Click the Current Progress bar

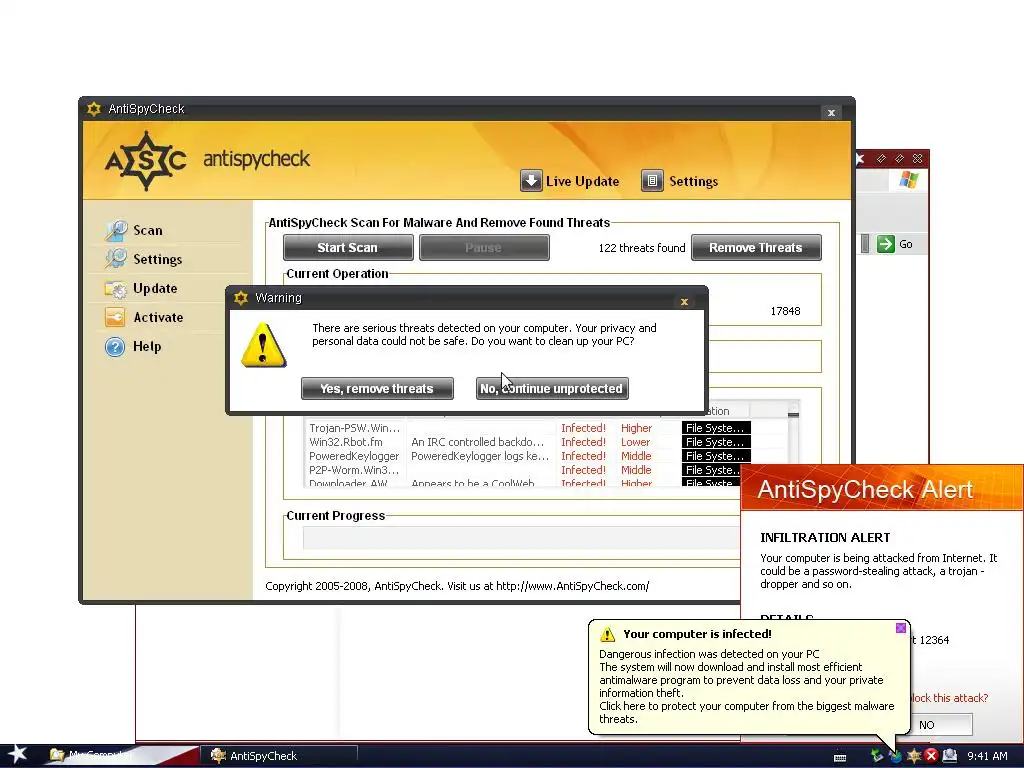521,538
